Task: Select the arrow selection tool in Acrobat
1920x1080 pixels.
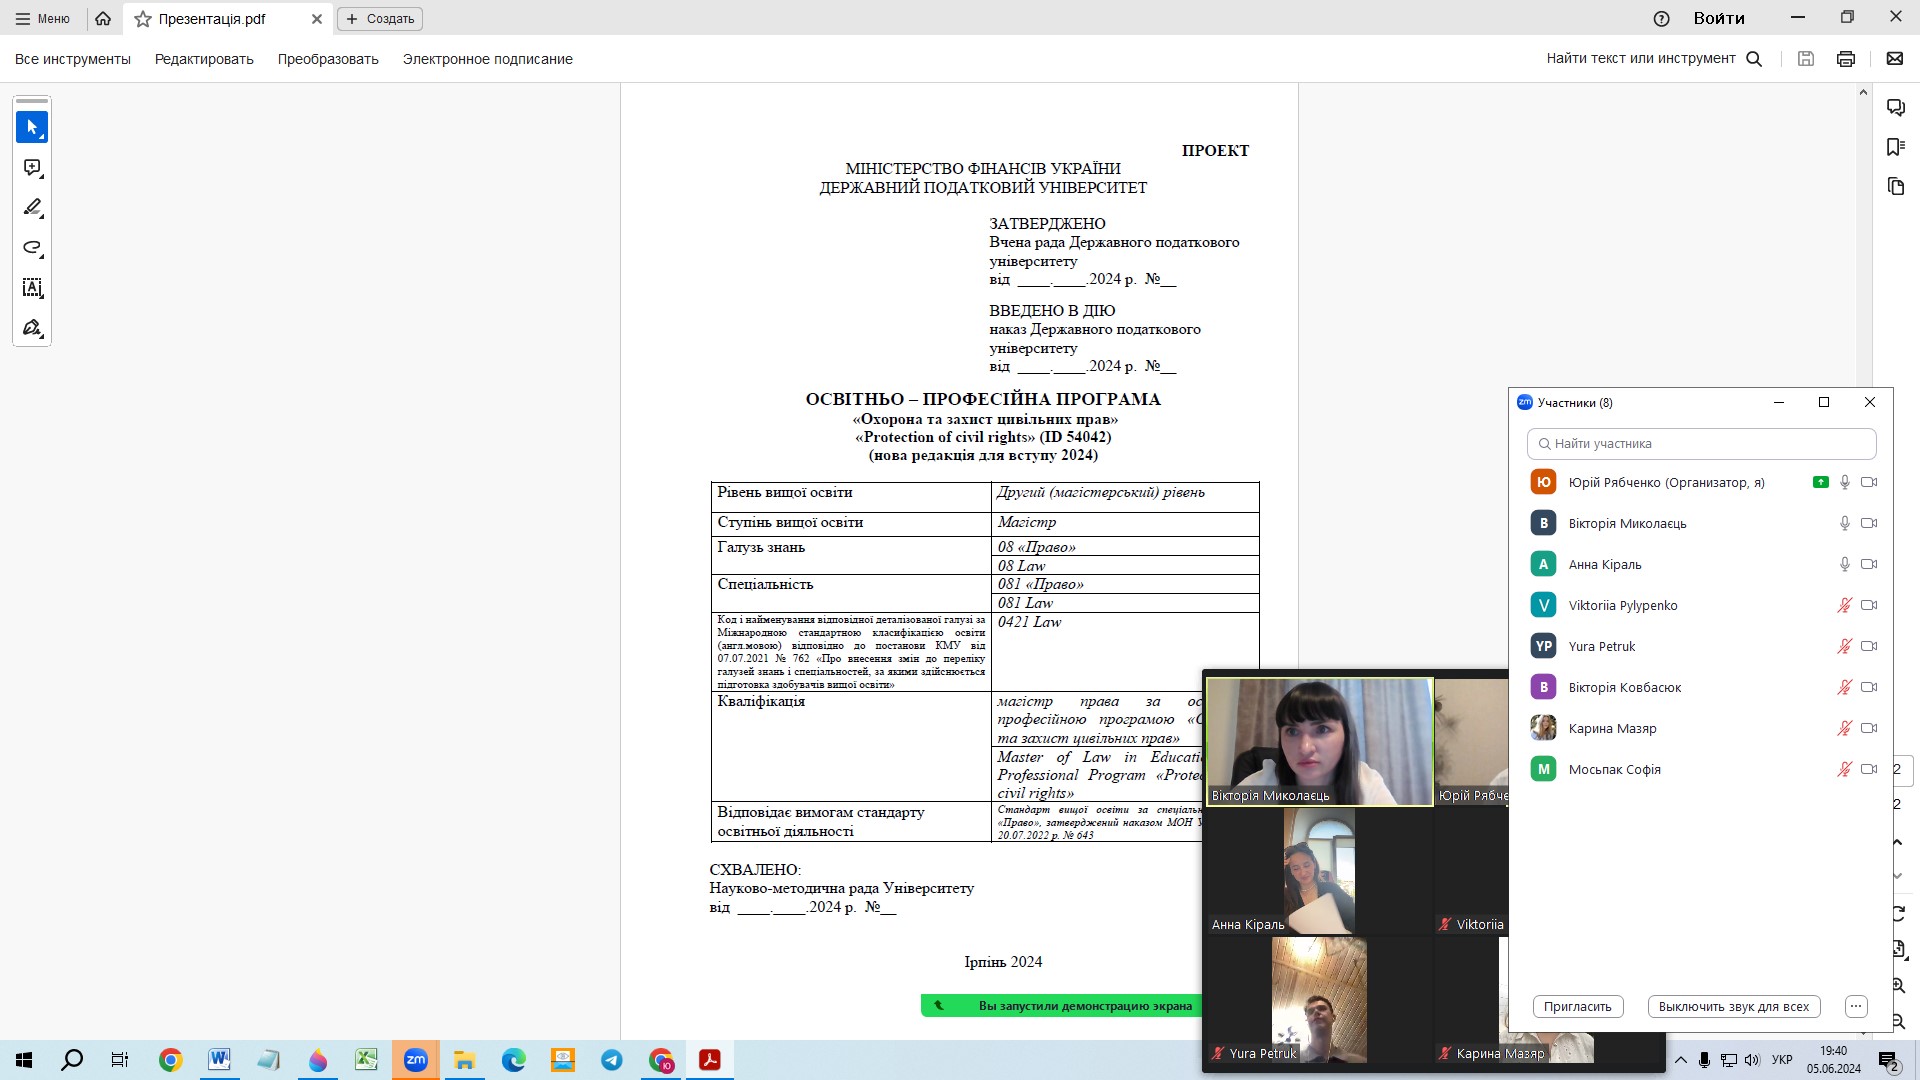Action: coord(32,127)
